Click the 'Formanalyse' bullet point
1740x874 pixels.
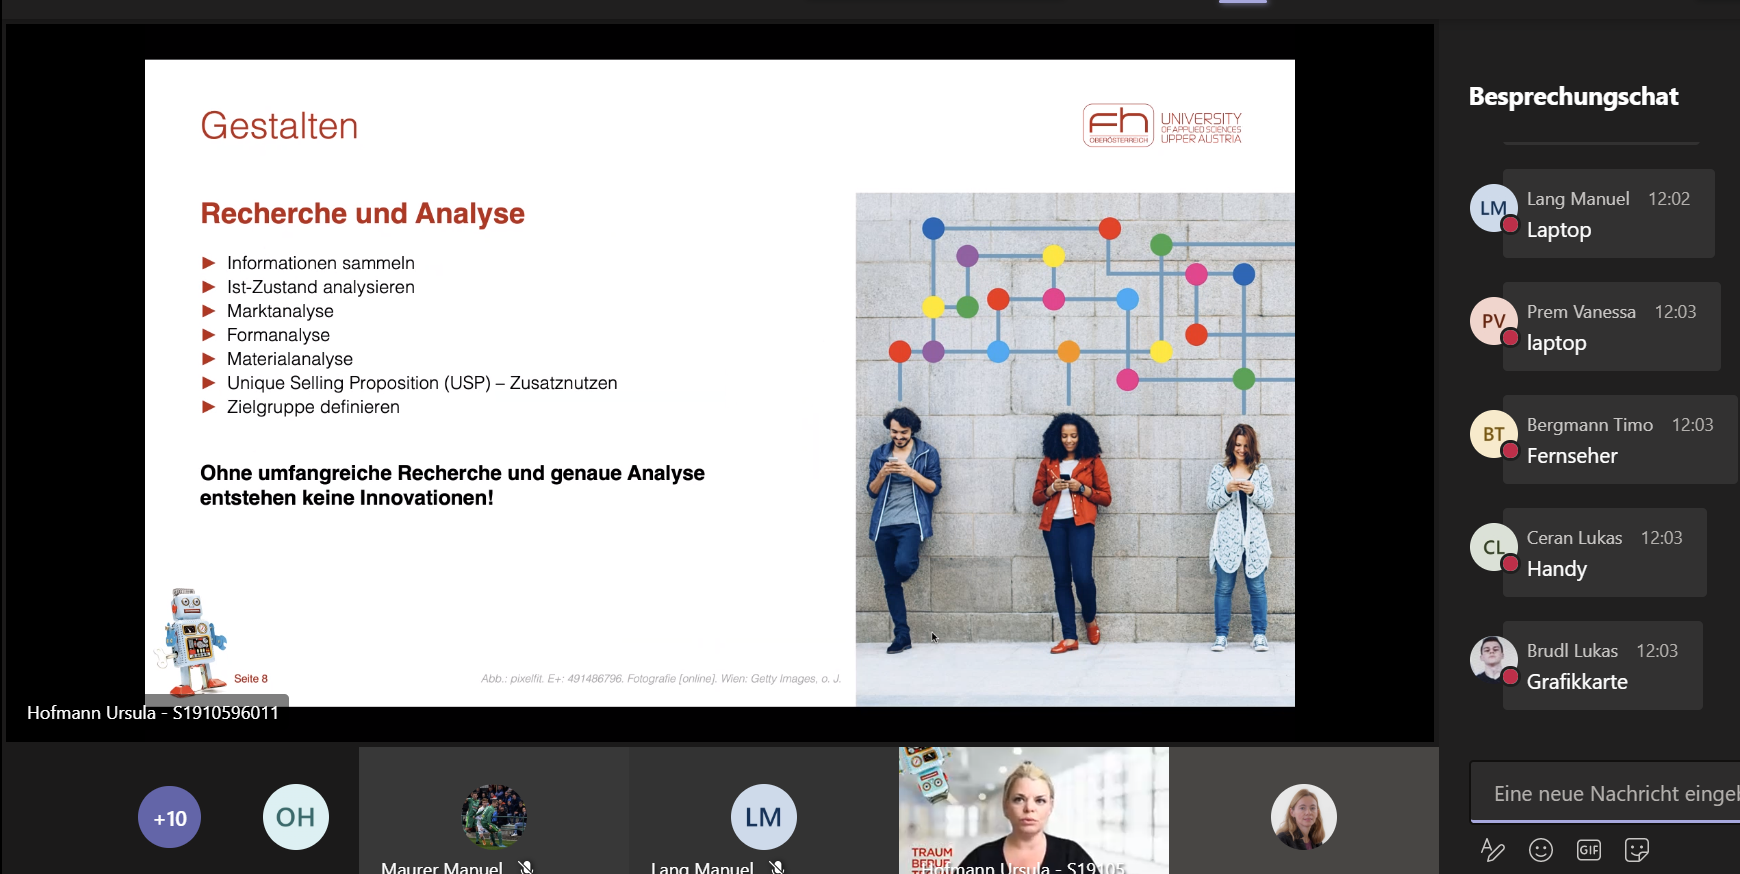(278, 335)
